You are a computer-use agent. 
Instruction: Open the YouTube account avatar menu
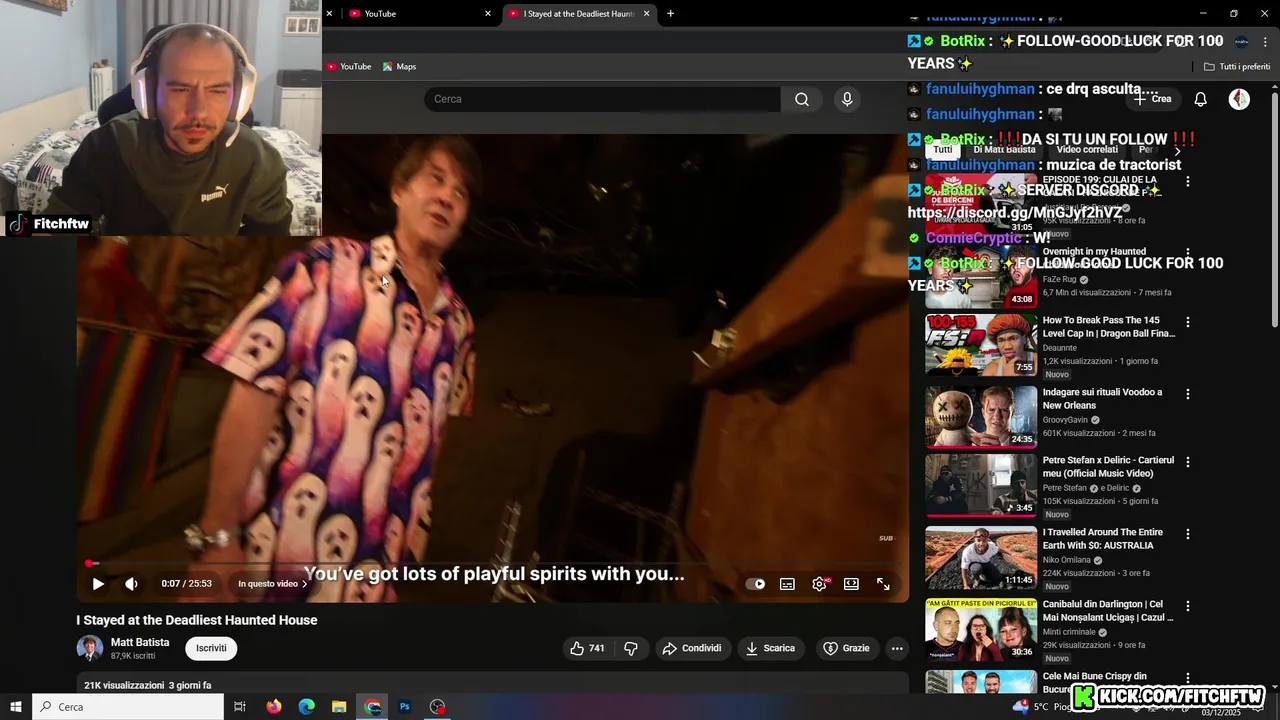point(1239,99)
